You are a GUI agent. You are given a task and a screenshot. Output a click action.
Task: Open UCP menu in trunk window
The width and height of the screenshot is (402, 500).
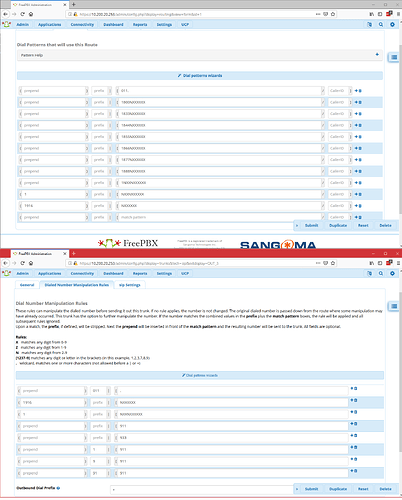tap(185, 273)
